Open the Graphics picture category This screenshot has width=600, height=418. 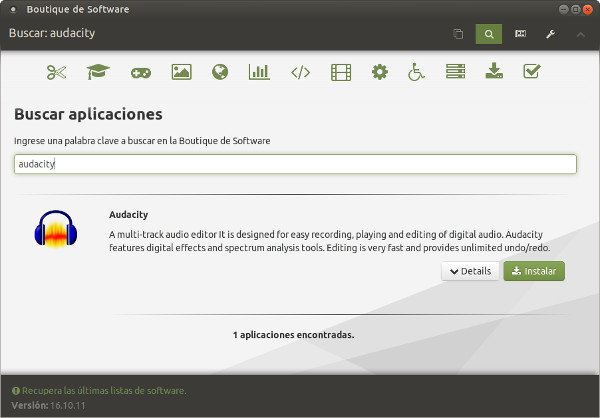coord(181,72)
